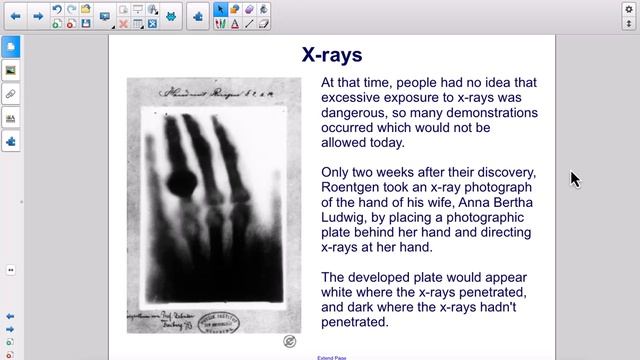Click the Redo icon
Viewport: 640px width, 360px height.
(71, 9)
